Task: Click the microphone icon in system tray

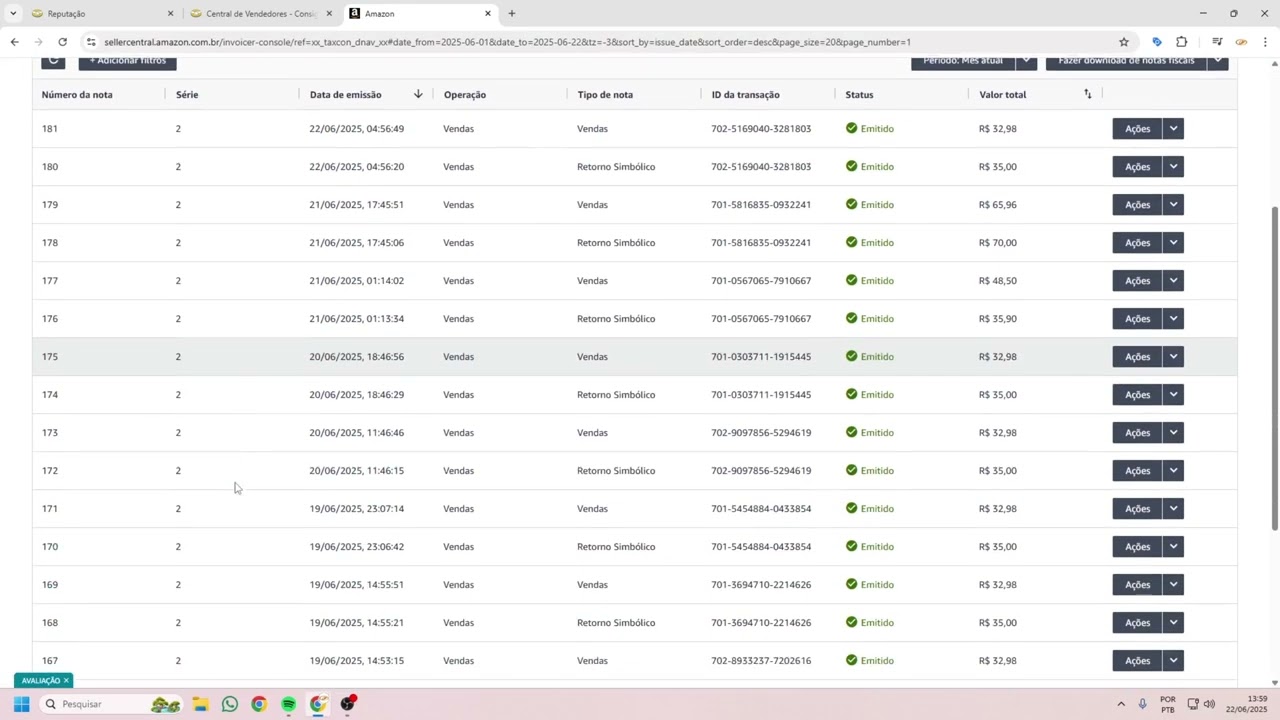Action: coord(1142,704)
